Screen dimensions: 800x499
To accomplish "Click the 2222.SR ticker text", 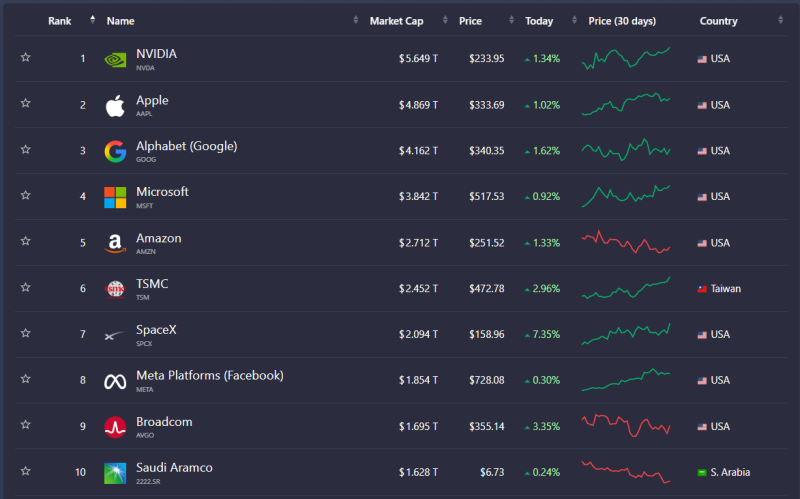I will coord(148,481).
